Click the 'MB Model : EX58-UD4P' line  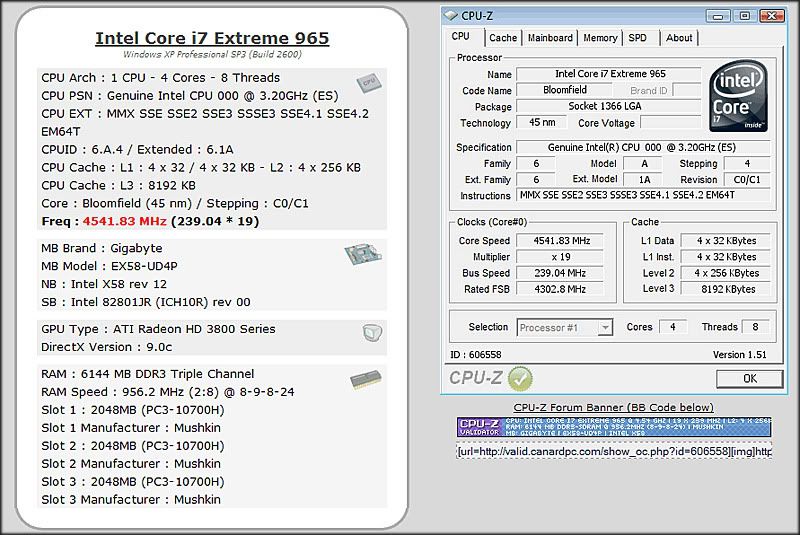point(109,266)
